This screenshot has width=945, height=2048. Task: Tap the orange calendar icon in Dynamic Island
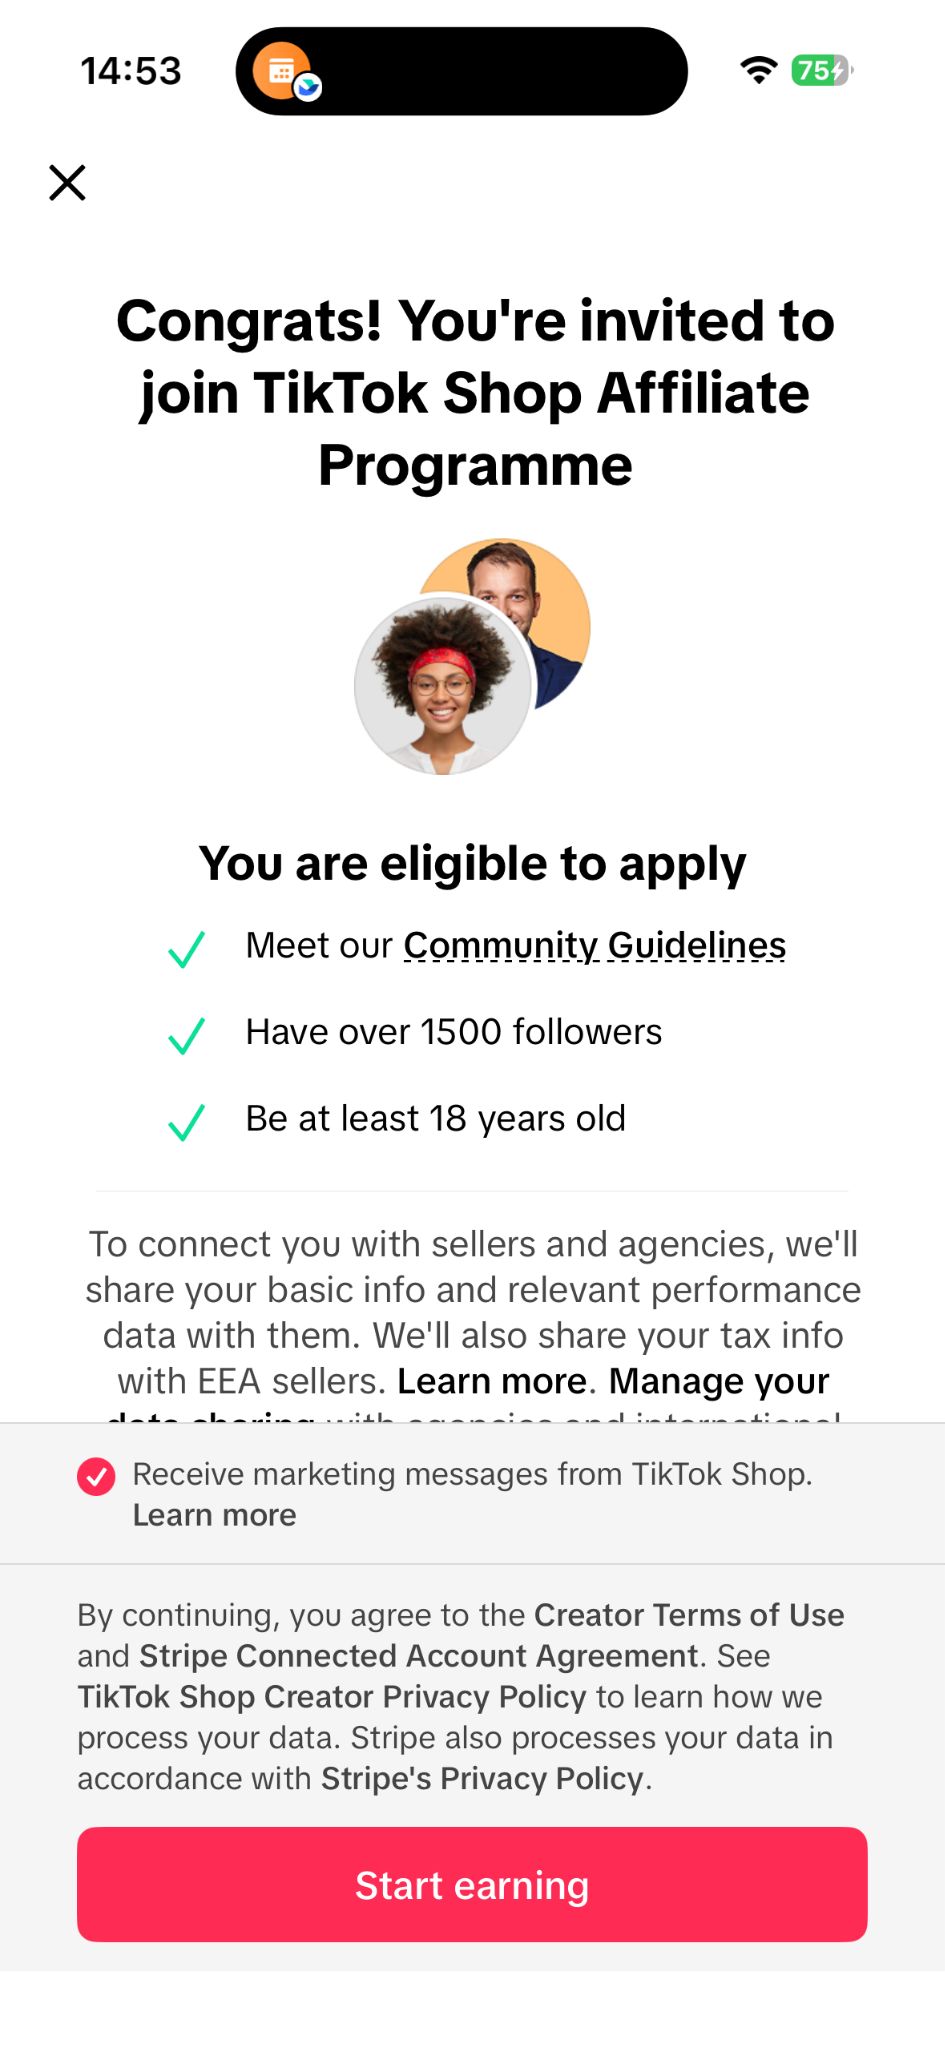coord(282,71)
